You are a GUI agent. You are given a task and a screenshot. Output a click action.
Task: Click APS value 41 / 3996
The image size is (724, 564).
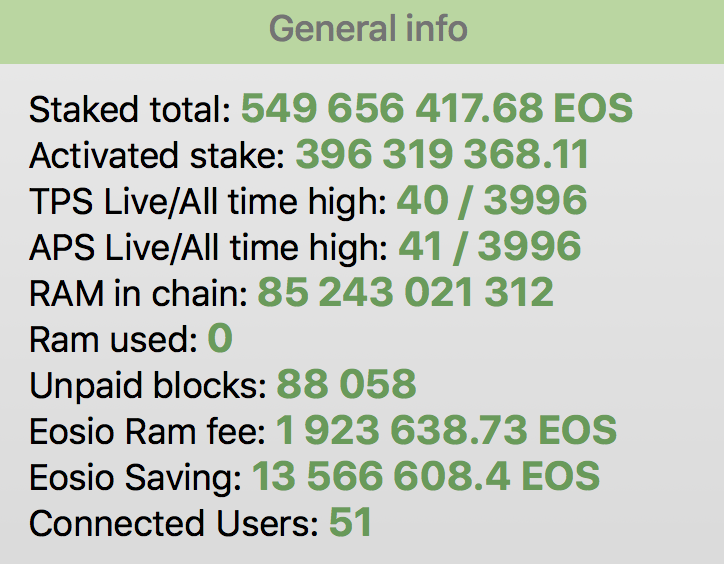tap(489, 246)
